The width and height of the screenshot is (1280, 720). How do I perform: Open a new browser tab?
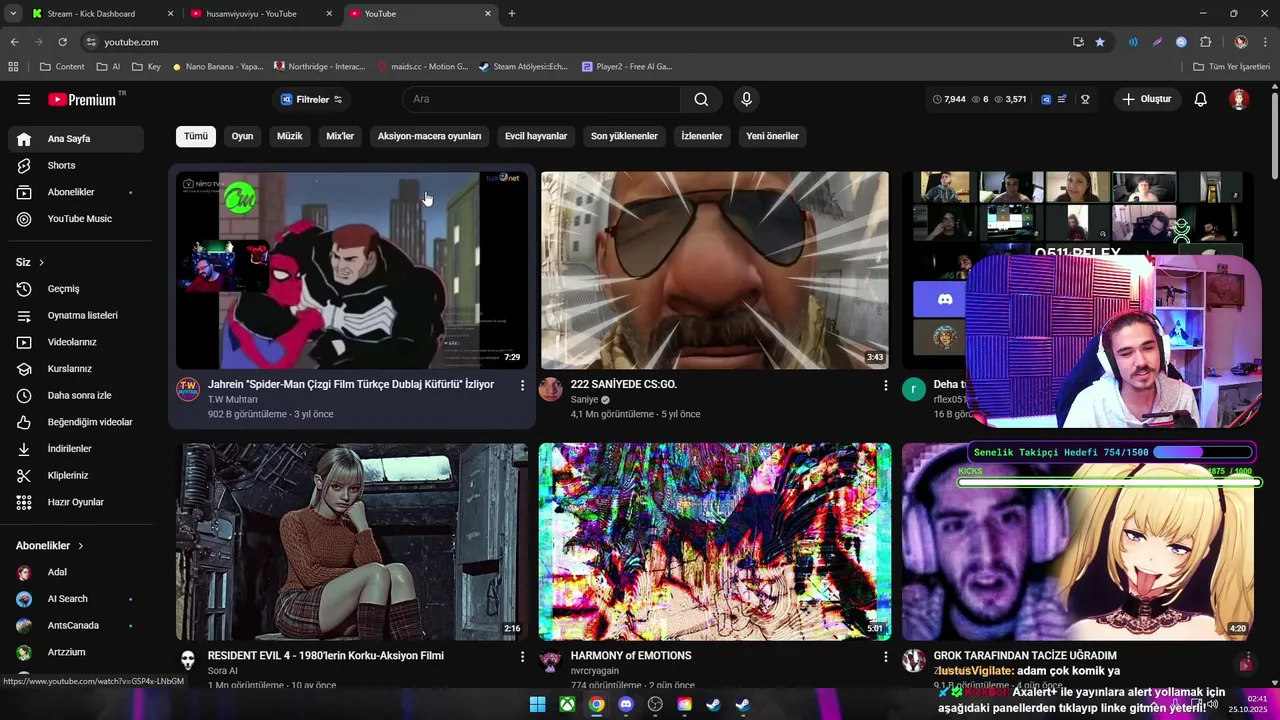[512, 14]
